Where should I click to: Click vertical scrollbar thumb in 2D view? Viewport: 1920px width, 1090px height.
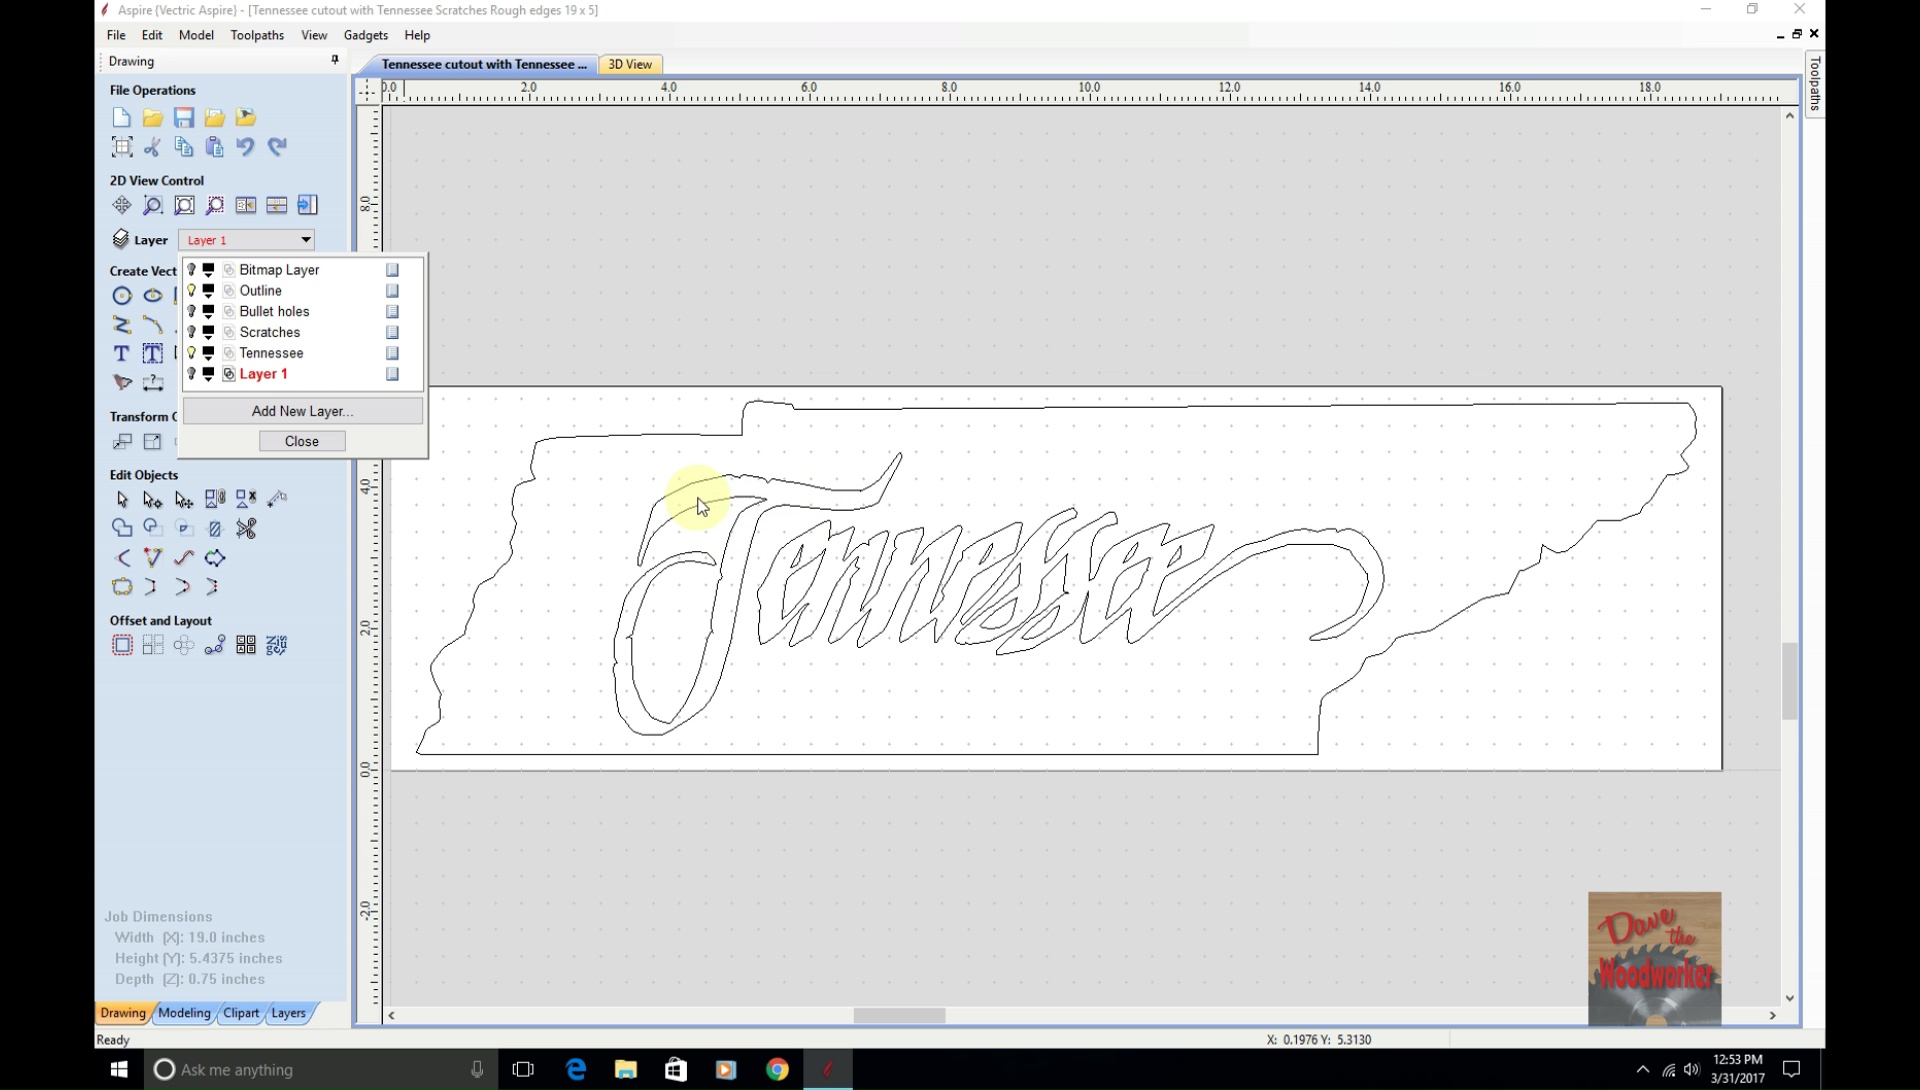coord(1789,680)
